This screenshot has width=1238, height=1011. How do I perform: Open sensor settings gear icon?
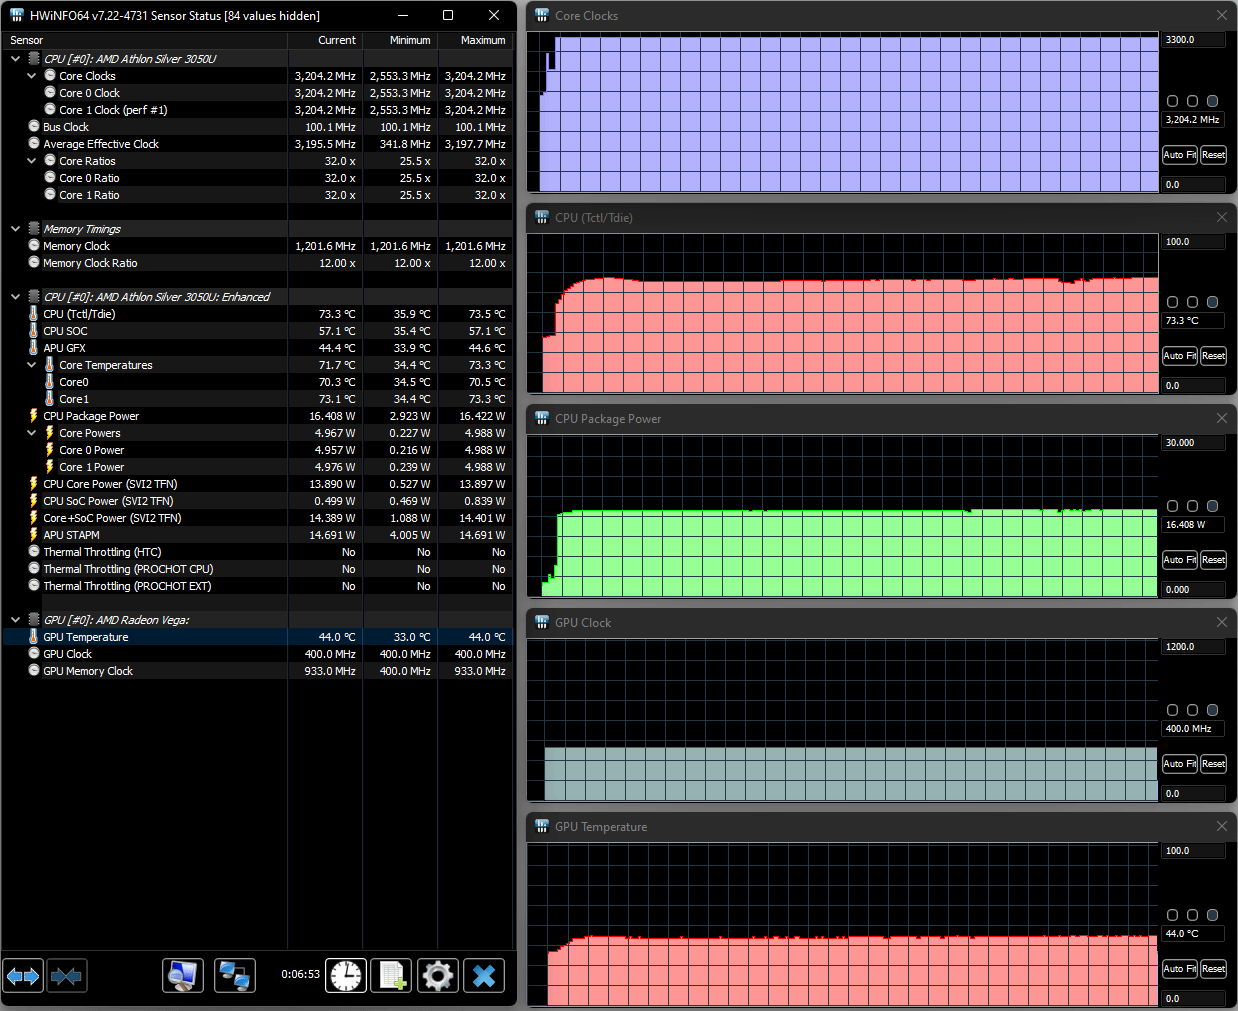pos(437,976)
